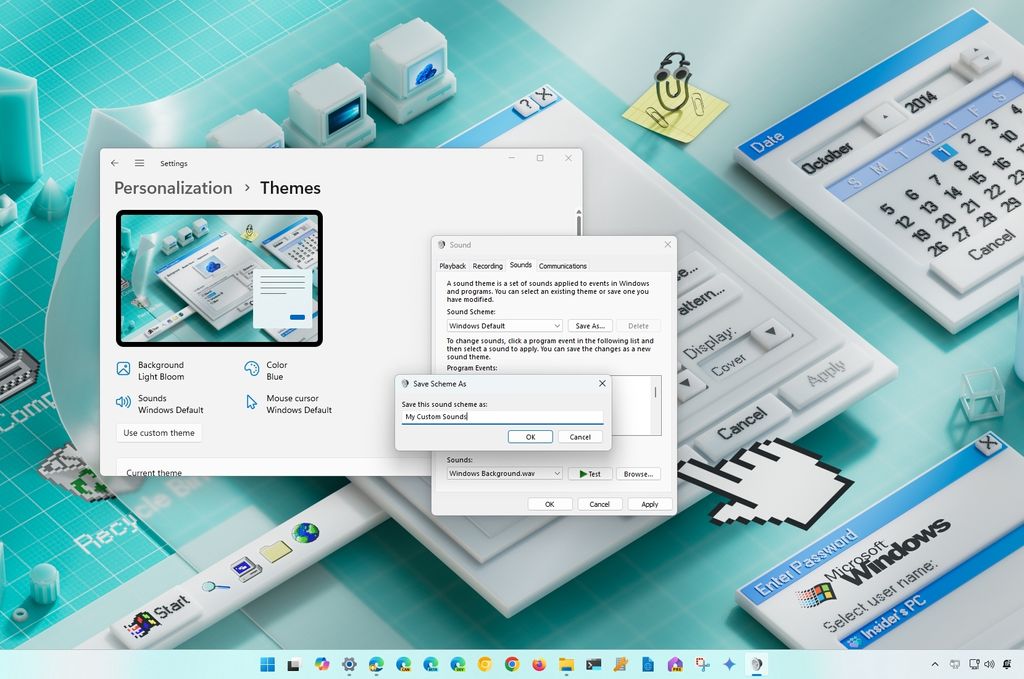
Task: Open the volume mixer in the system tray
Action: coord(990,664)
